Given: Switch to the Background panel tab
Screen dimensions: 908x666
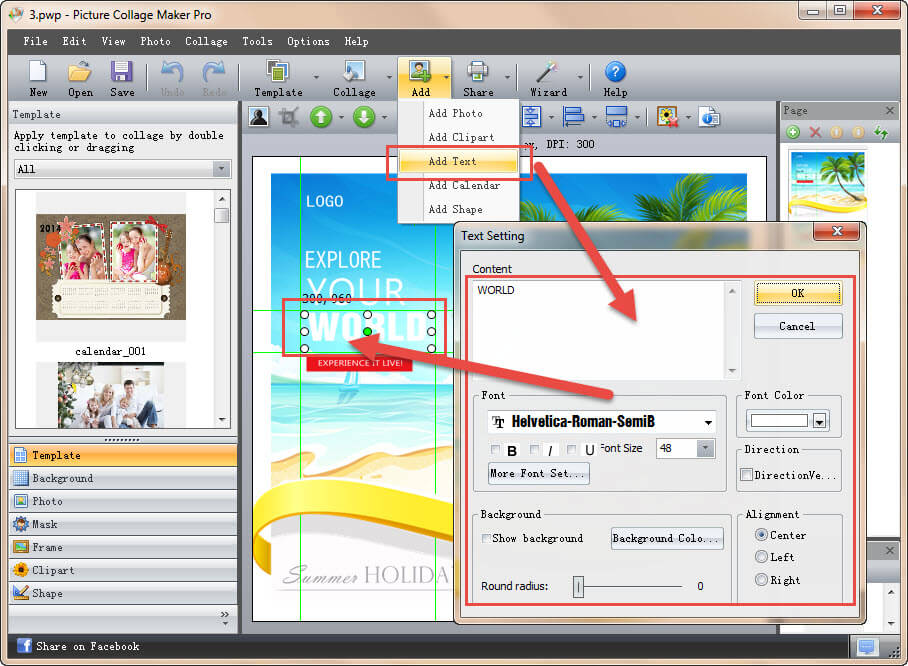Looking at the screenshot, I should click(123, 478).
